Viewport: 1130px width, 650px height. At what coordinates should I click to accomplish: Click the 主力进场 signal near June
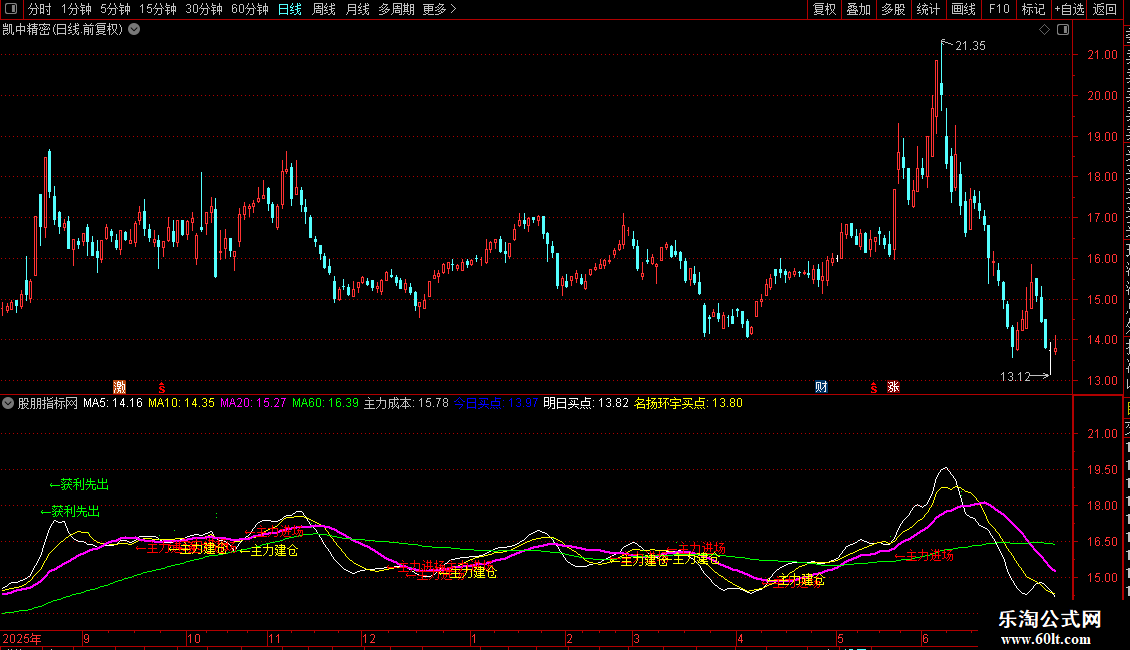pyautogui.click(x=924, y=555)
